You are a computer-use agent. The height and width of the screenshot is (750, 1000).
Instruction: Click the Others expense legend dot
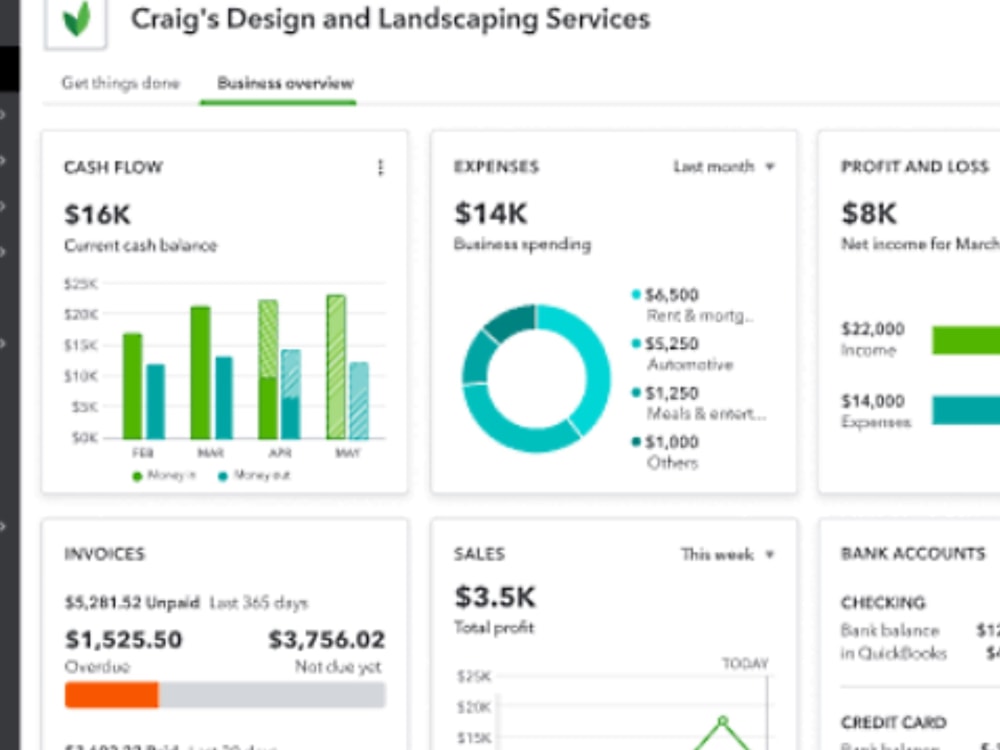(634, 441)
